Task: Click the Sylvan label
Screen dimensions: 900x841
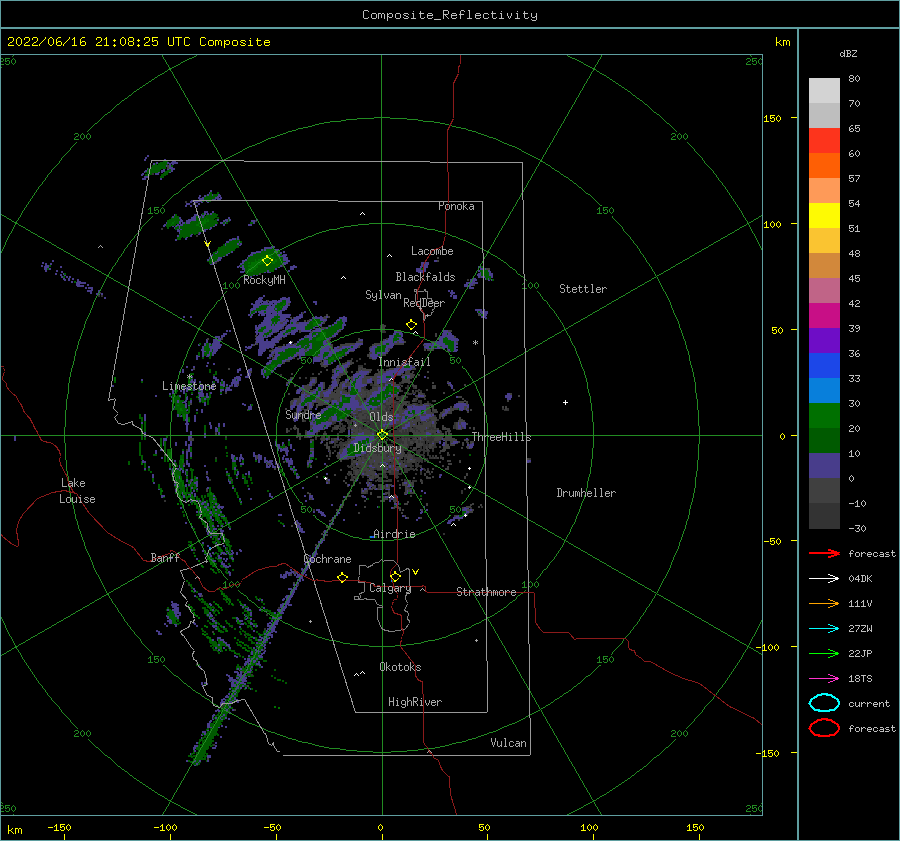Action: (x=383, y=295)
